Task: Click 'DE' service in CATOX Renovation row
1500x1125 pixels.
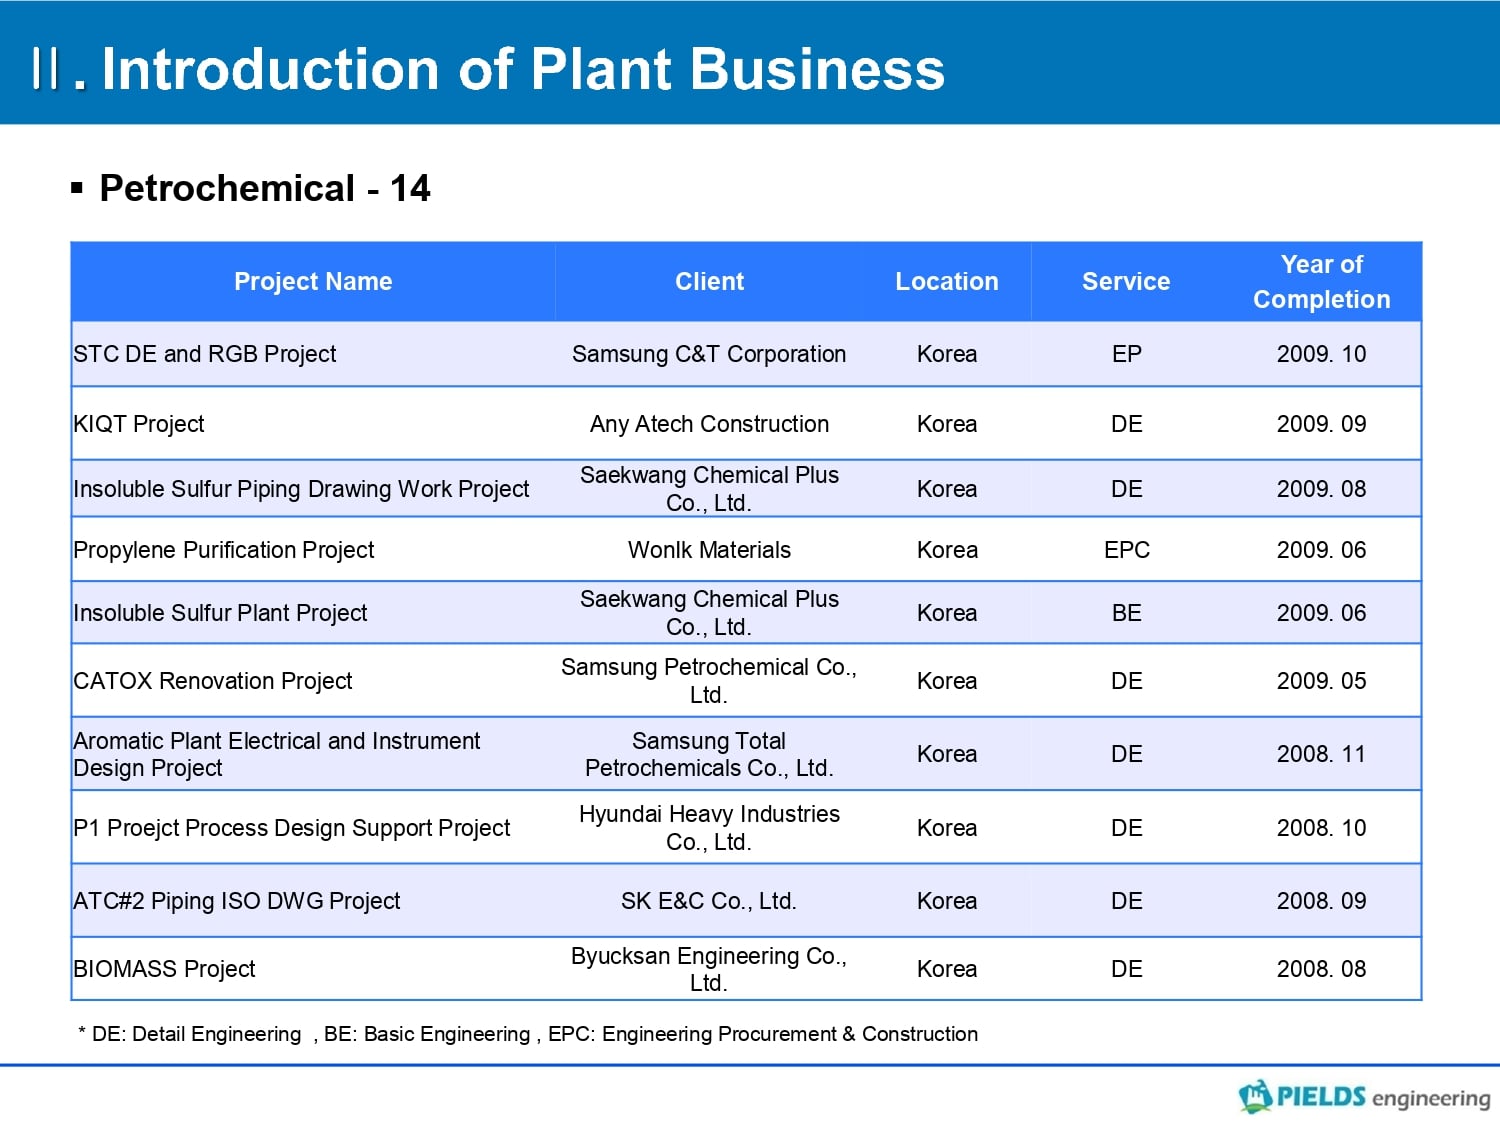Action: (1127, 681)
